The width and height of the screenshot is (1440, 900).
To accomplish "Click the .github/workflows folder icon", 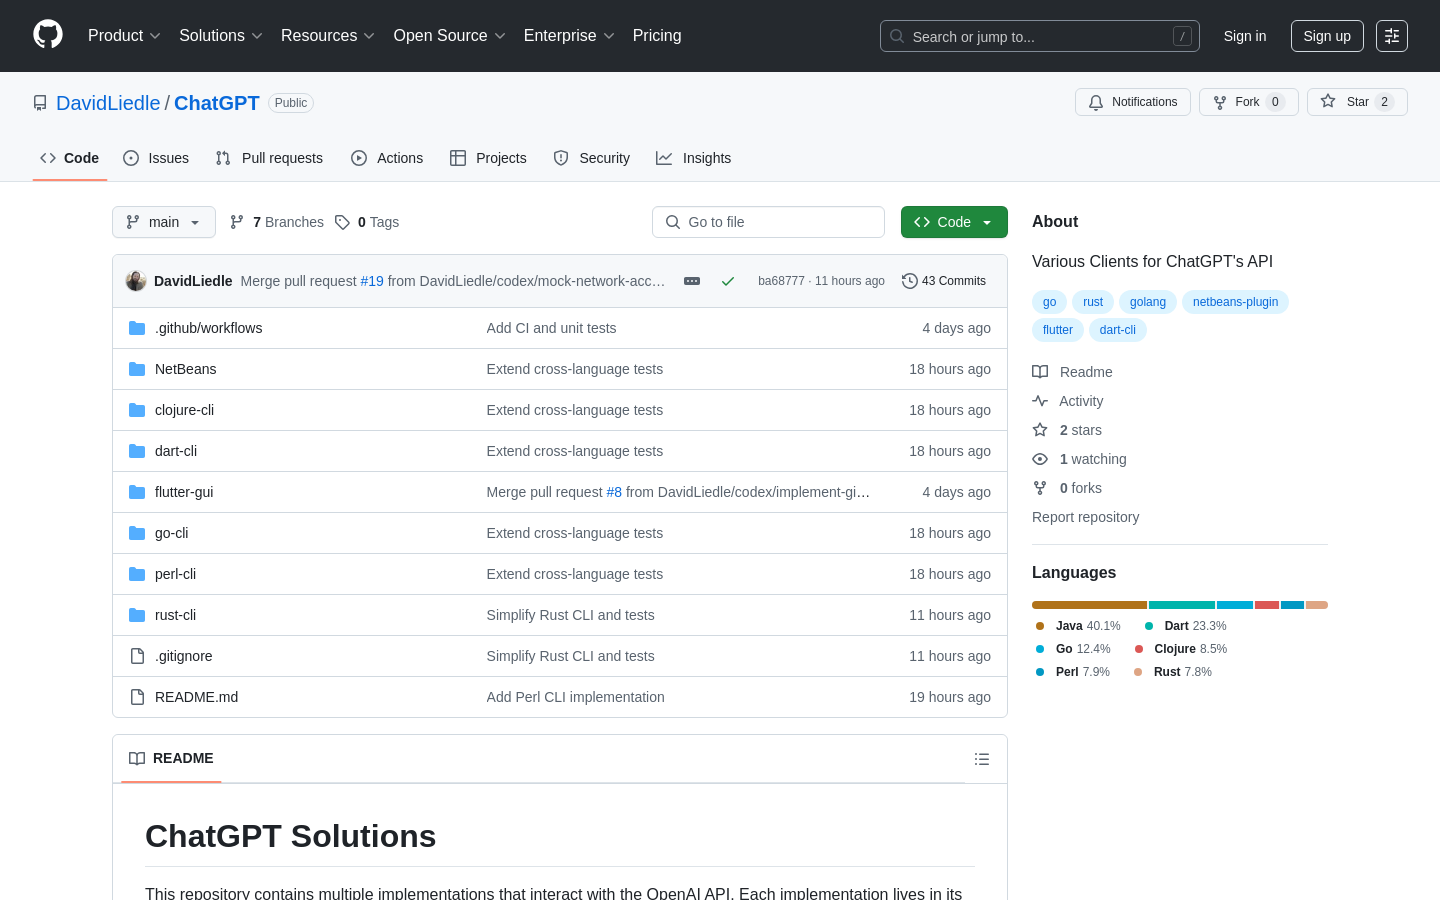I will click(x=137, y=328).
